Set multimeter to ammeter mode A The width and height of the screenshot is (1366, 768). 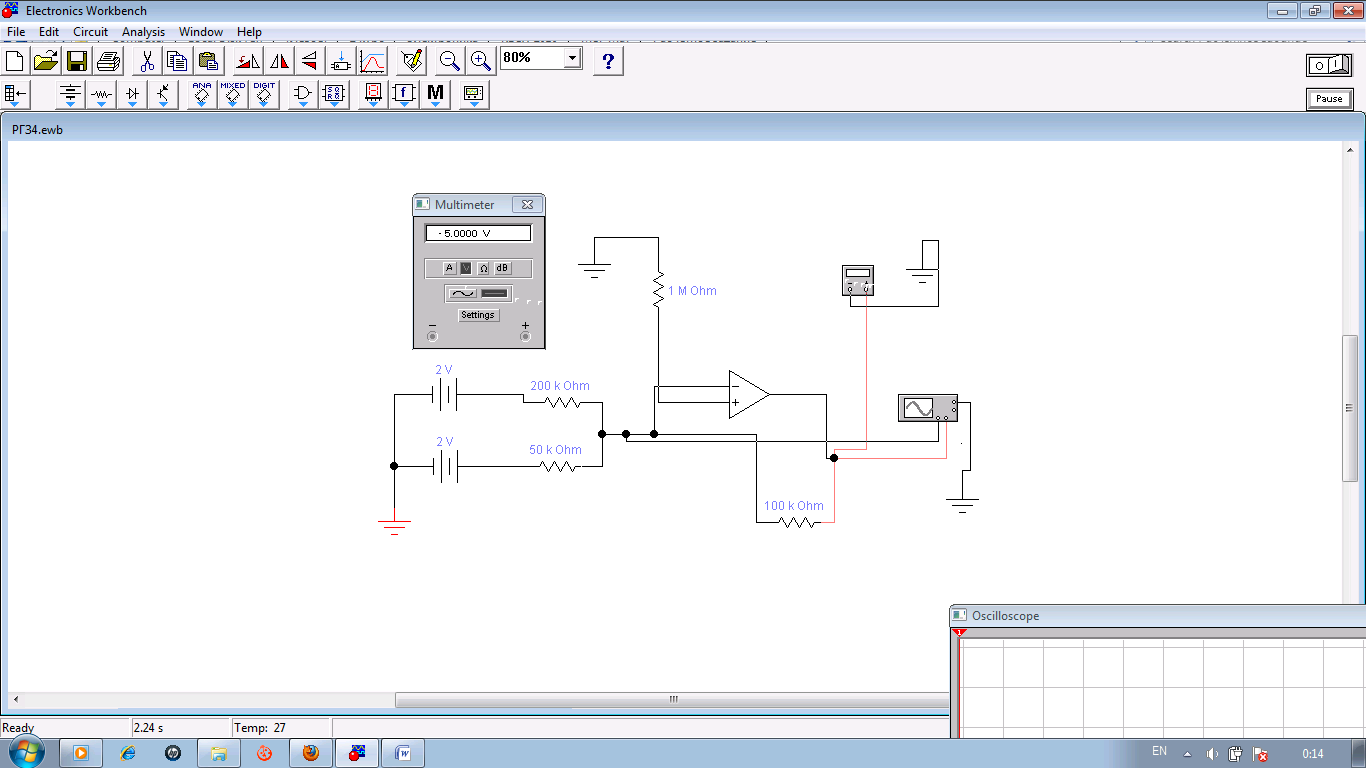(x=450, y=268)
